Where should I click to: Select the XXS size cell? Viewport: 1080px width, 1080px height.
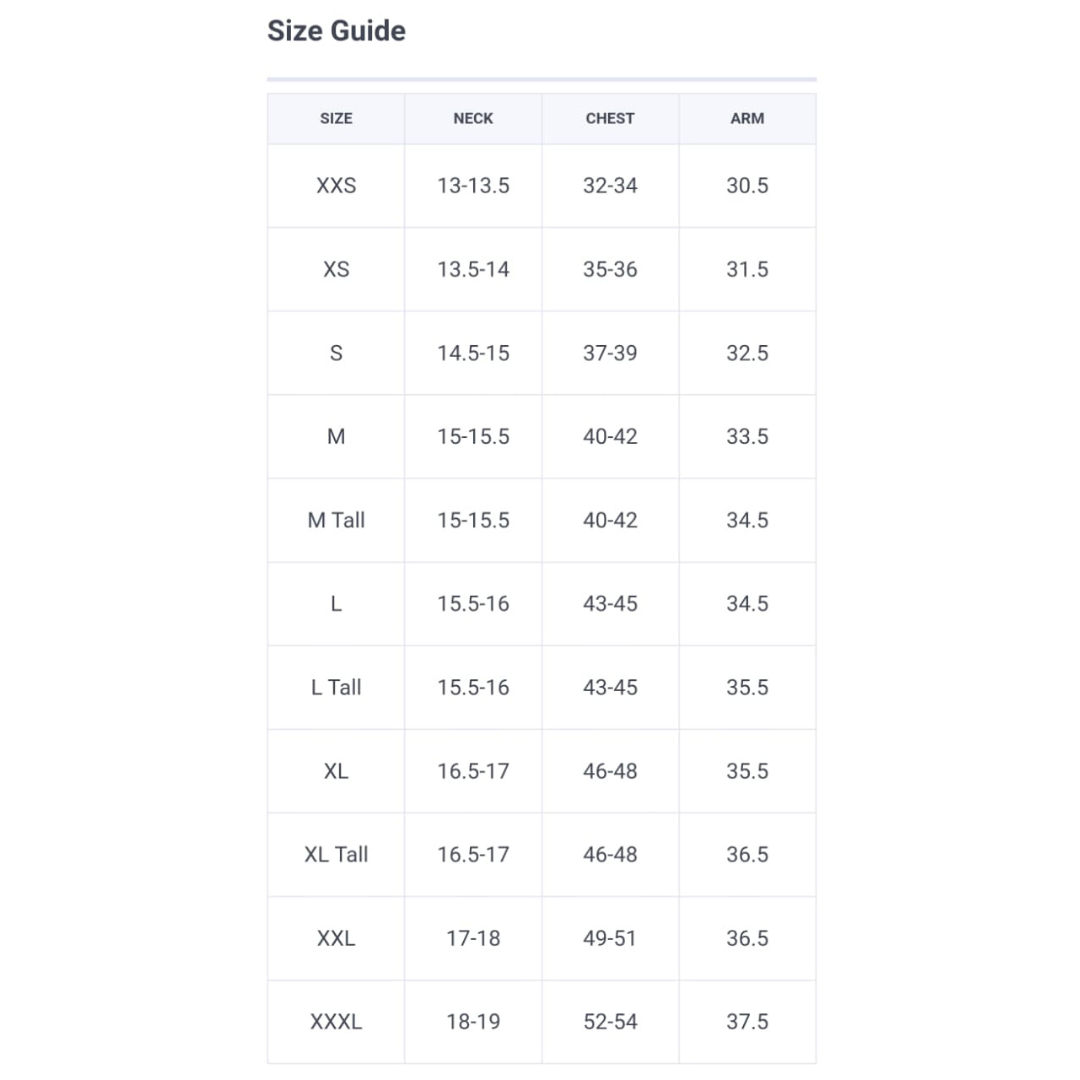coord(336,186)
